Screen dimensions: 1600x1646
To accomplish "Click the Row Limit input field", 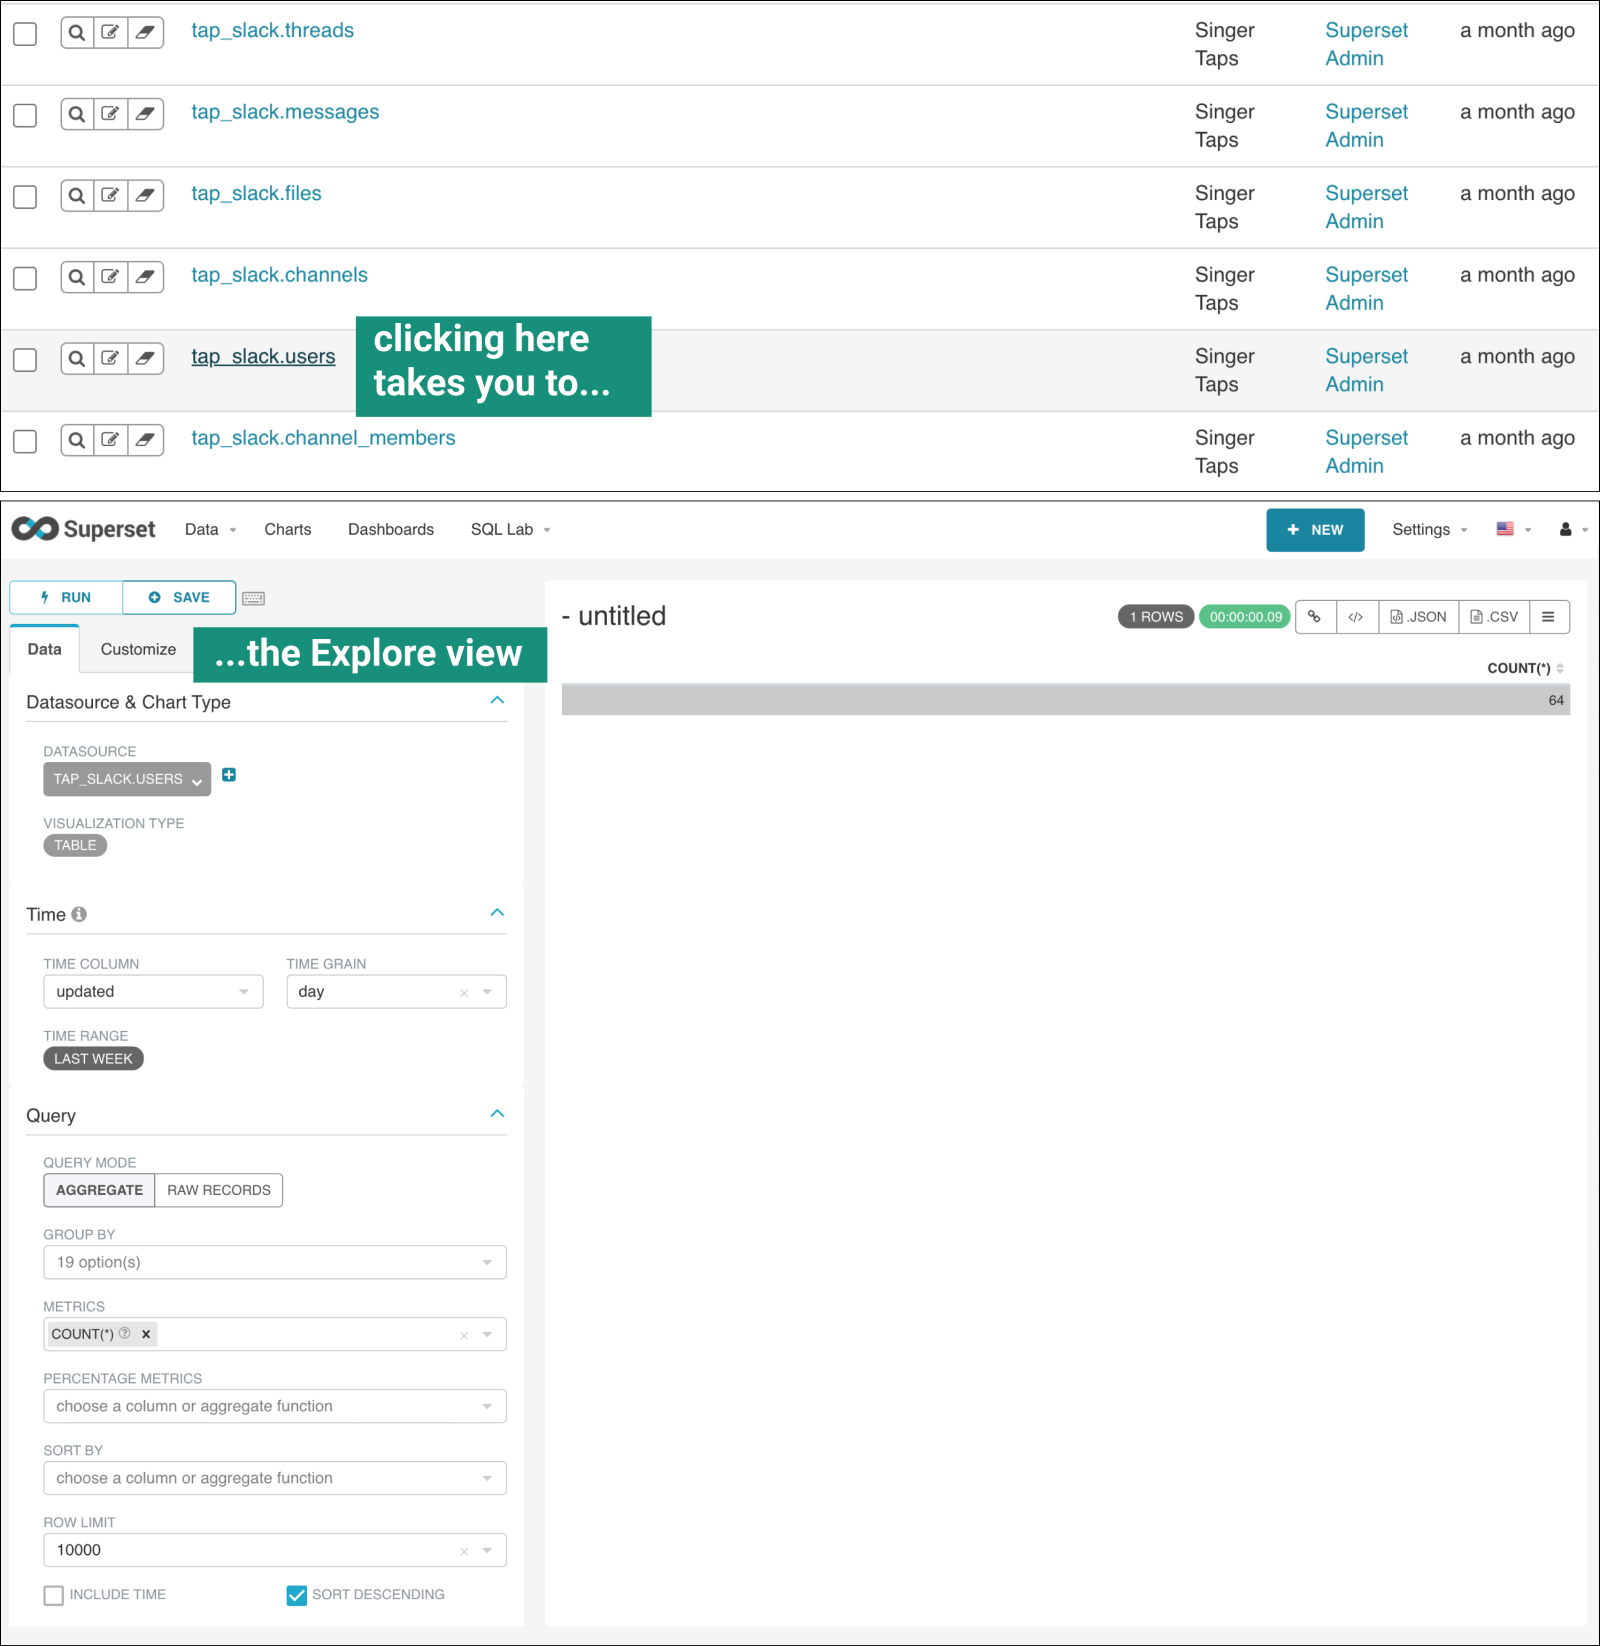I will (250, 1550).
